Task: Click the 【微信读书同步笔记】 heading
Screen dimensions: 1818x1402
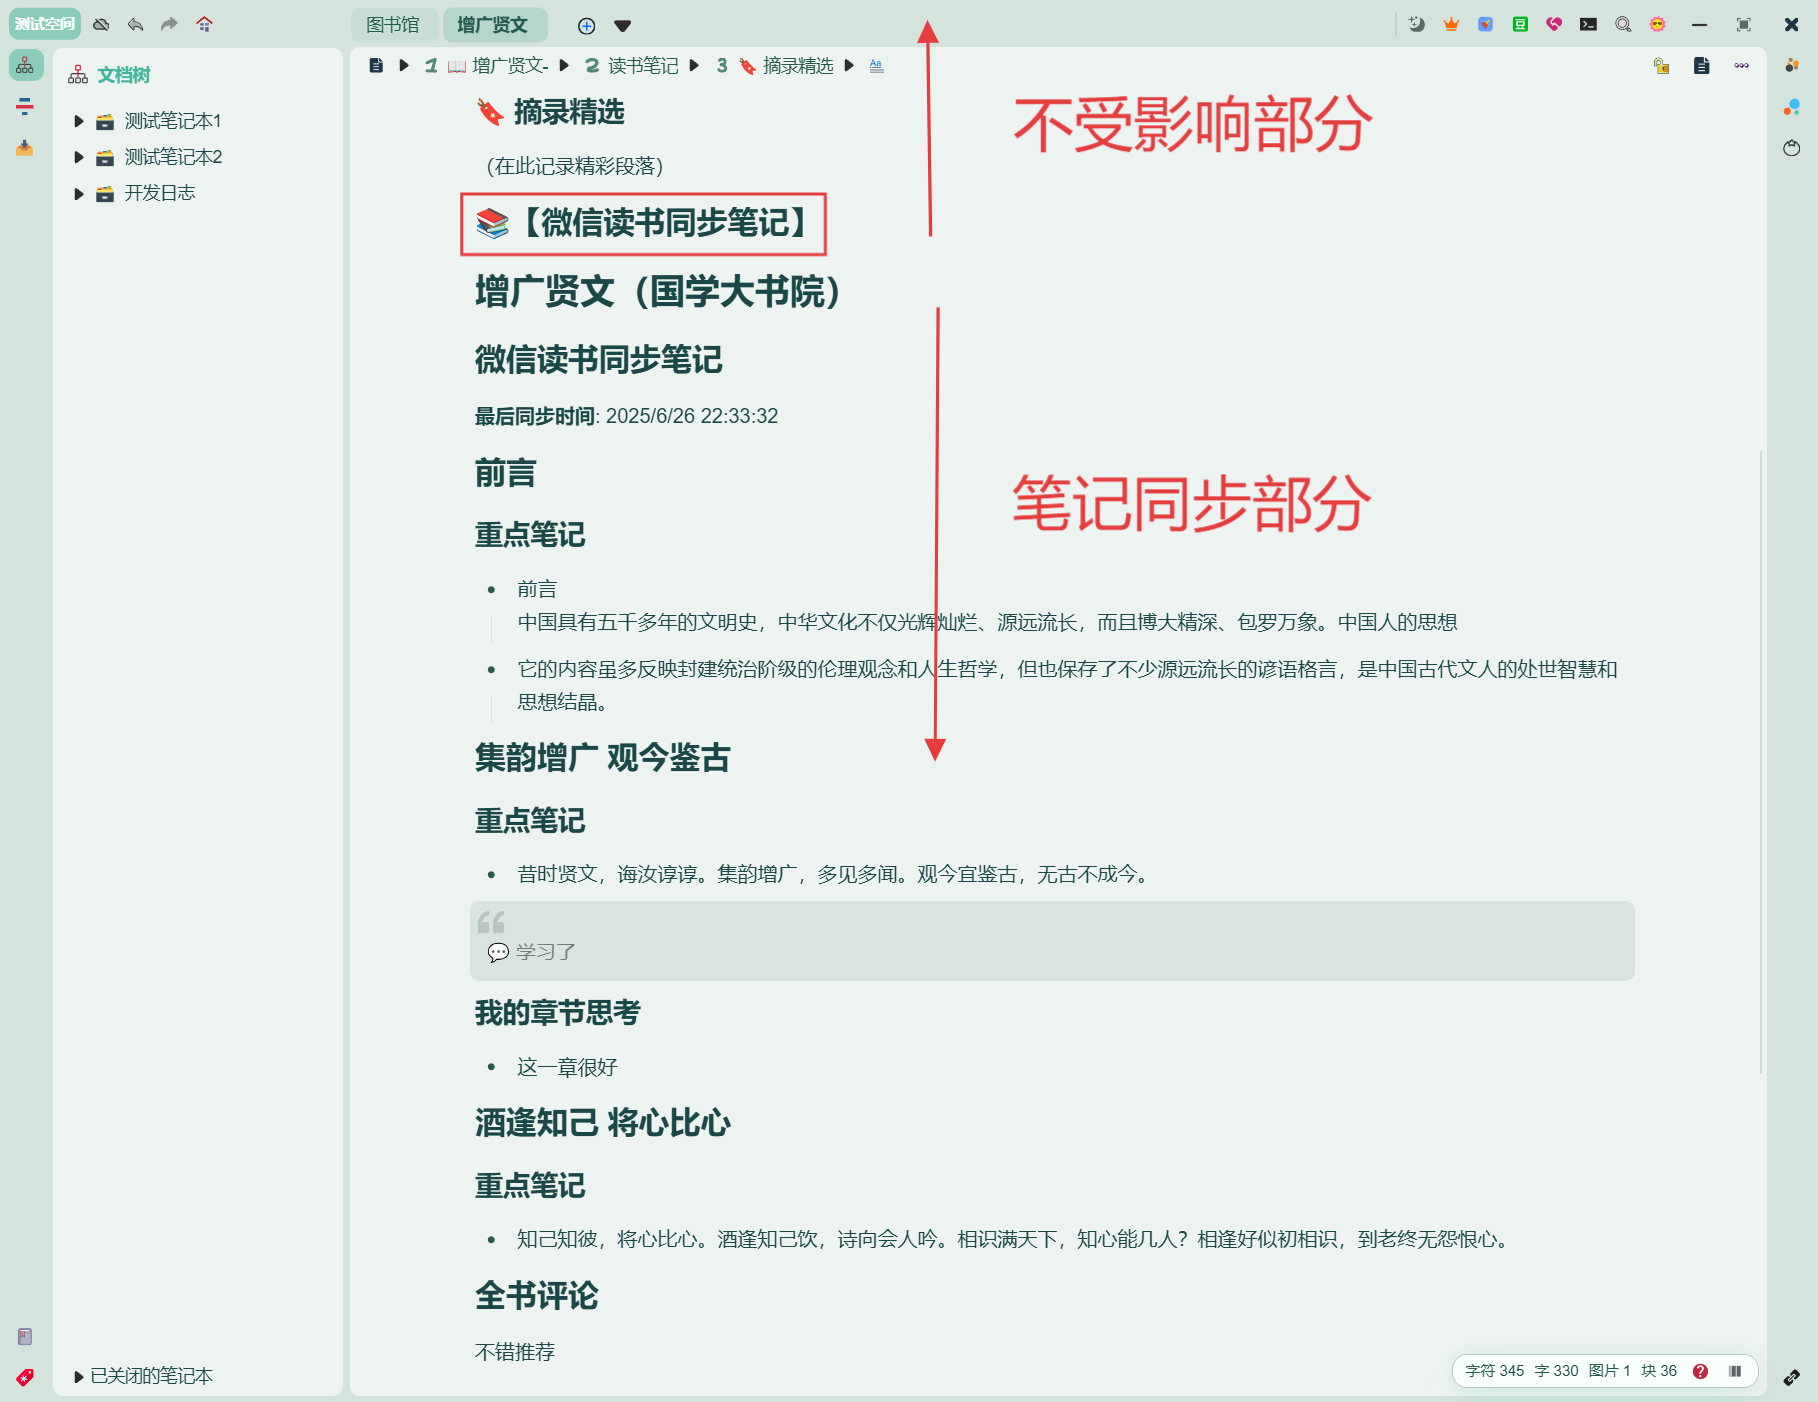Action: coord(643,223)
